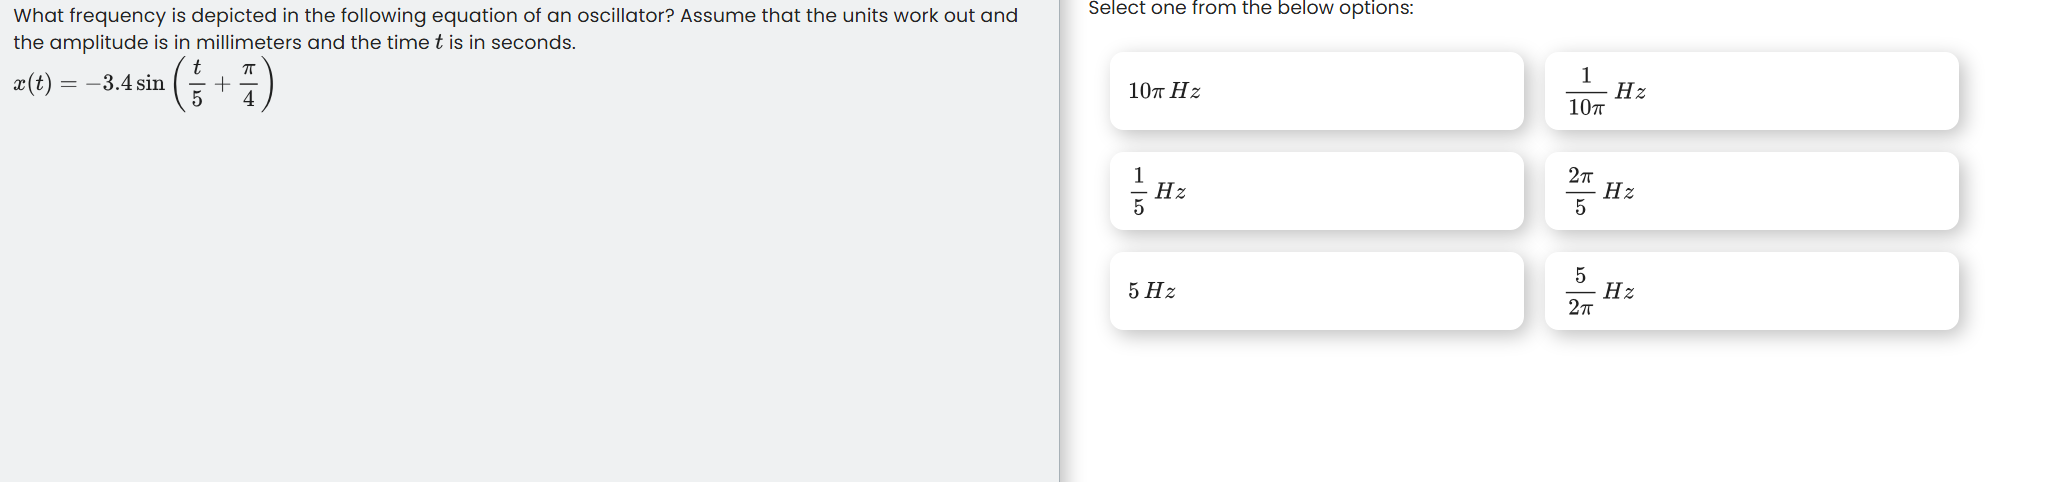
Task: Click the t/5 fraction inside the sine
Action: pos(197,84)
